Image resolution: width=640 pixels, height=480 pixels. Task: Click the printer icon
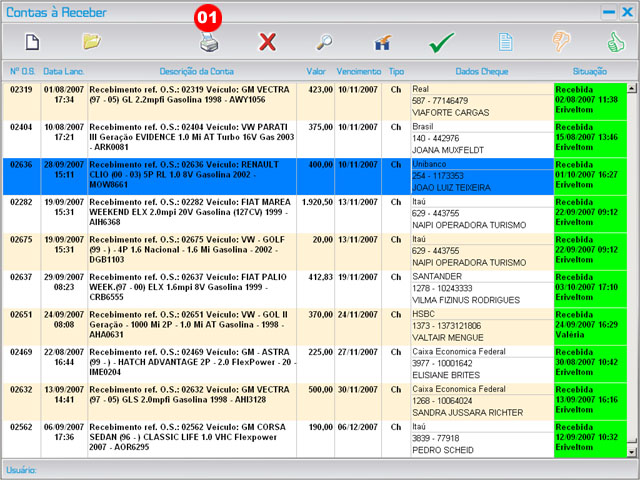click(x=209, y=42)
